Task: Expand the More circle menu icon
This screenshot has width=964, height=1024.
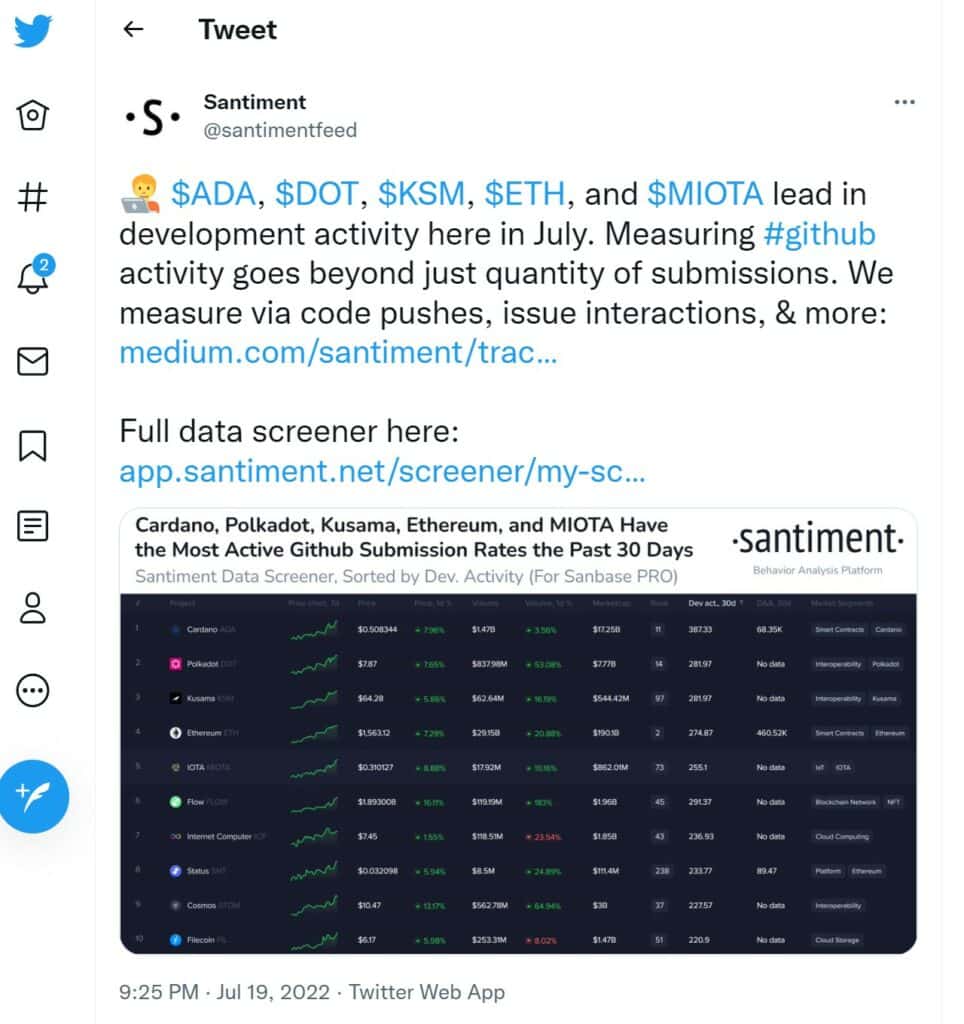Action: 33,689
